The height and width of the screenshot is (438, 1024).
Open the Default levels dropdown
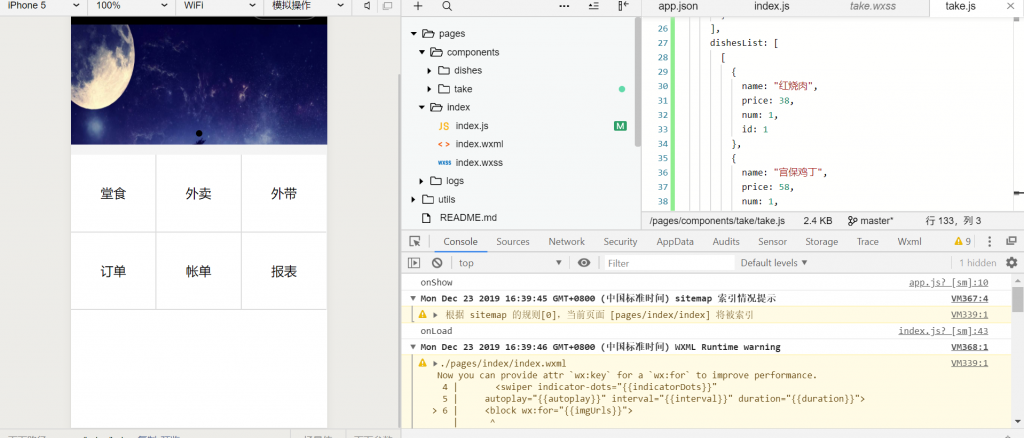tap(774, 262)
